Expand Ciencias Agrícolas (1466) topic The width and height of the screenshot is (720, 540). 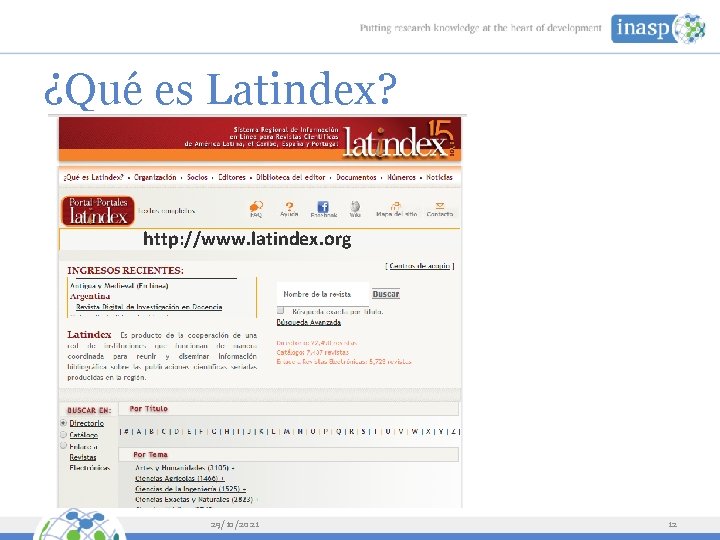point(180,478)
